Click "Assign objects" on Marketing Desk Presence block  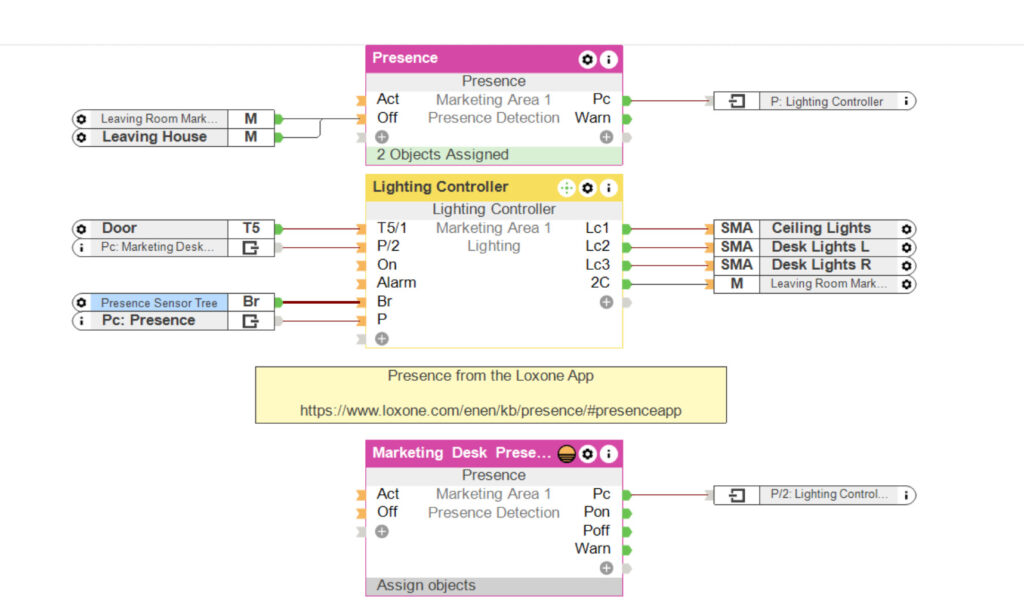coord(494,586)
